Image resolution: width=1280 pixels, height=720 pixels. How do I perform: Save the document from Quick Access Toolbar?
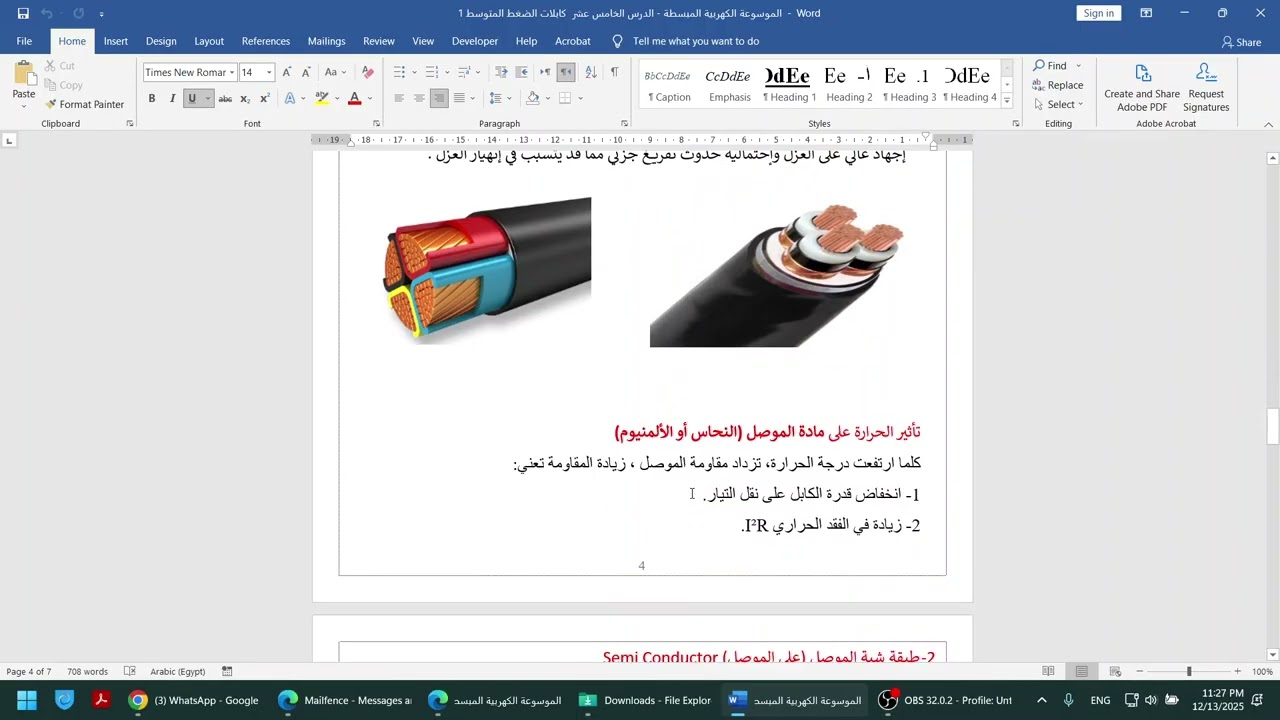23,13
